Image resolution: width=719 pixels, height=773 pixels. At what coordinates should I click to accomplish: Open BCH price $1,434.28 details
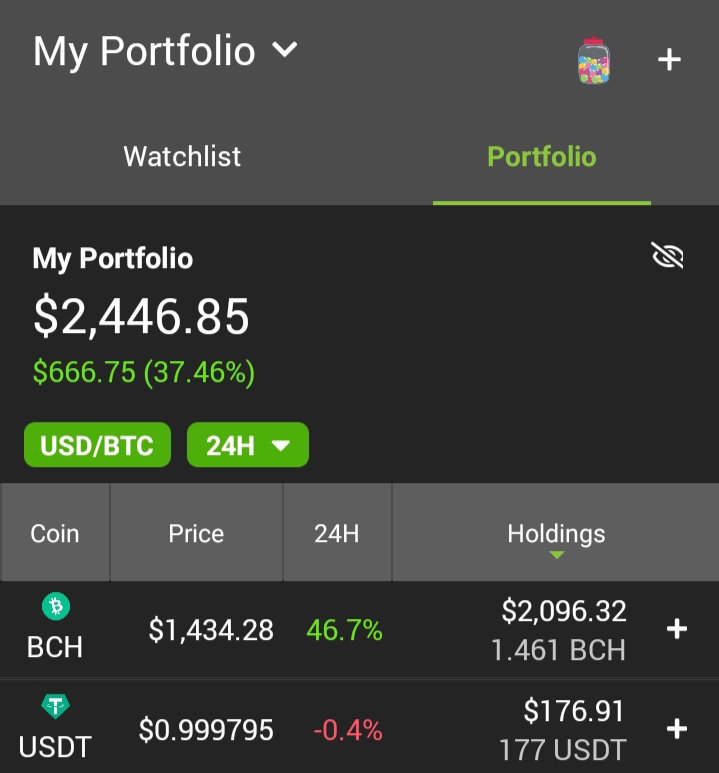[211, 630]
